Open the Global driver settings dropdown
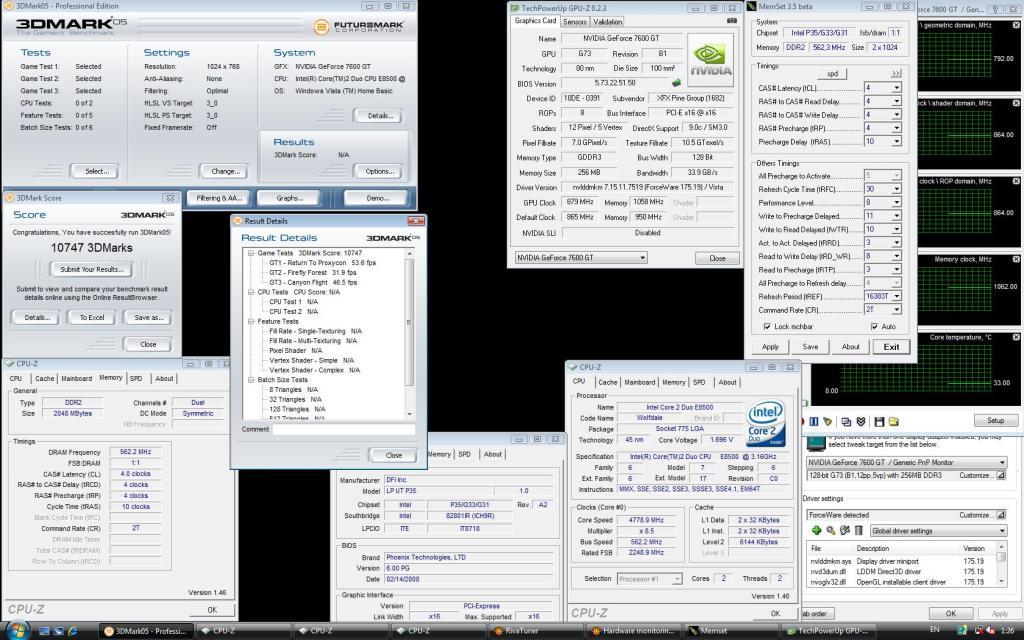Screen dimensions: 1024x640 pos(938,530)
